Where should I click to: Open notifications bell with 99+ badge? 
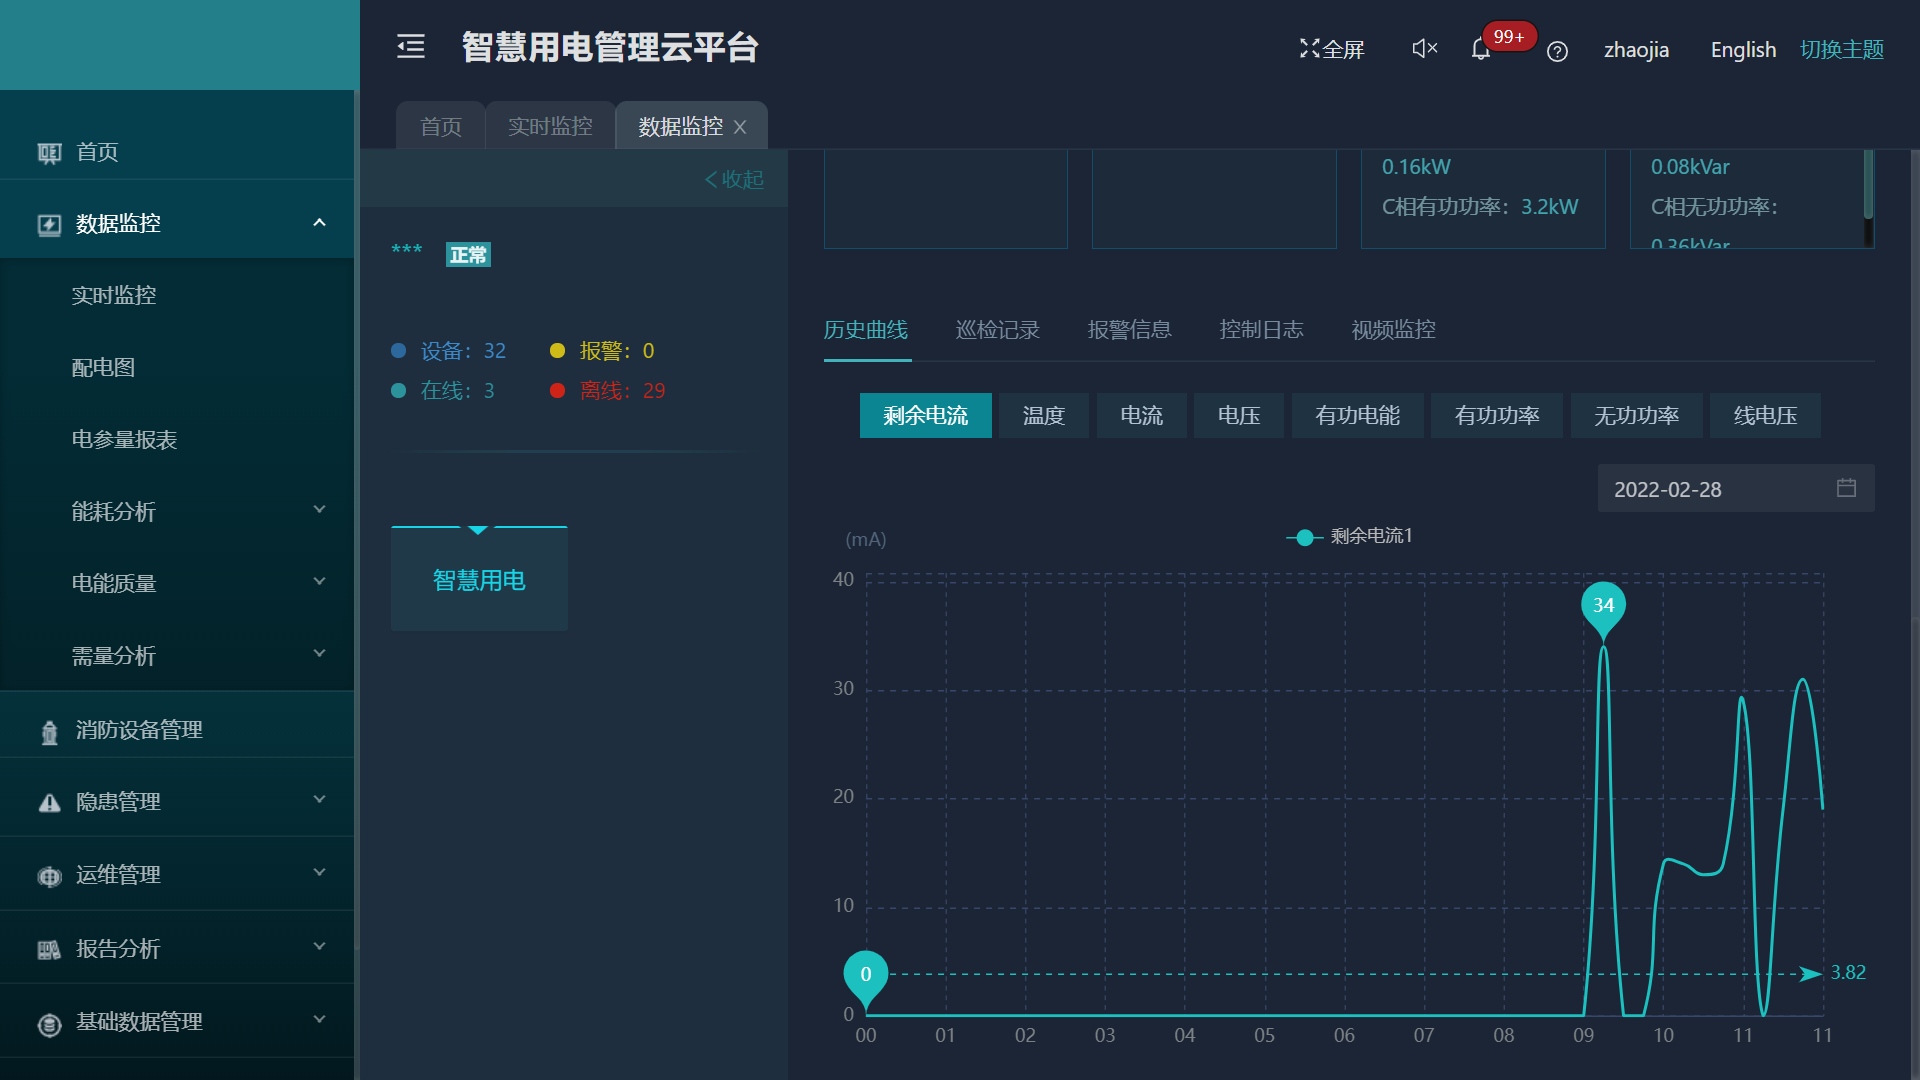coord(1481,49)
